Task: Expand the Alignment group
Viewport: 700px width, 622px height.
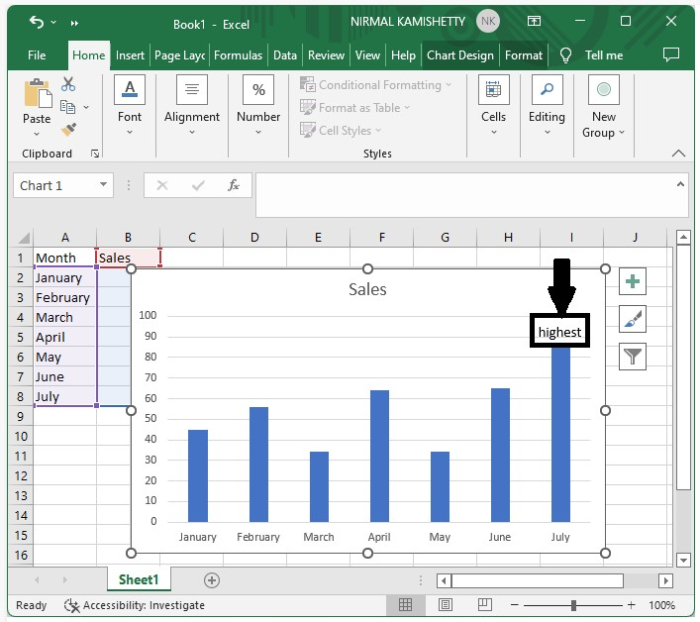Action: [192, 105]
